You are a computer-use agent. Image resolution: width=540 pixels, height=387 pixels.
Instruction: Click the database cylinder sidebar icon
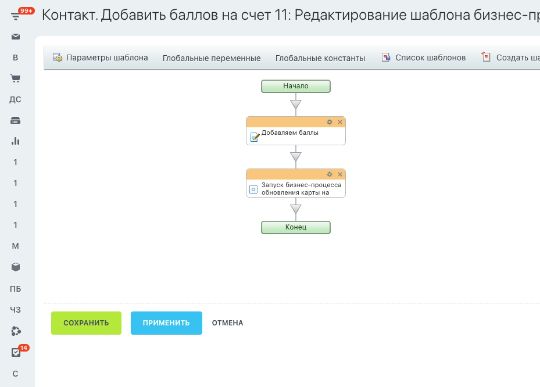[15, 267]
